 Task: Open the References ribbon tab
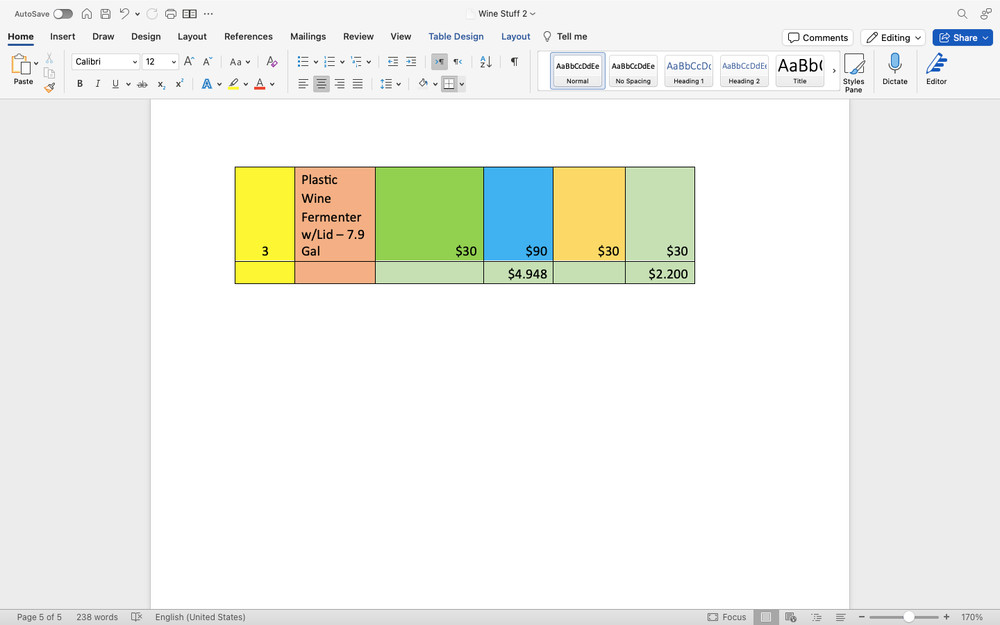click(248, 37)
